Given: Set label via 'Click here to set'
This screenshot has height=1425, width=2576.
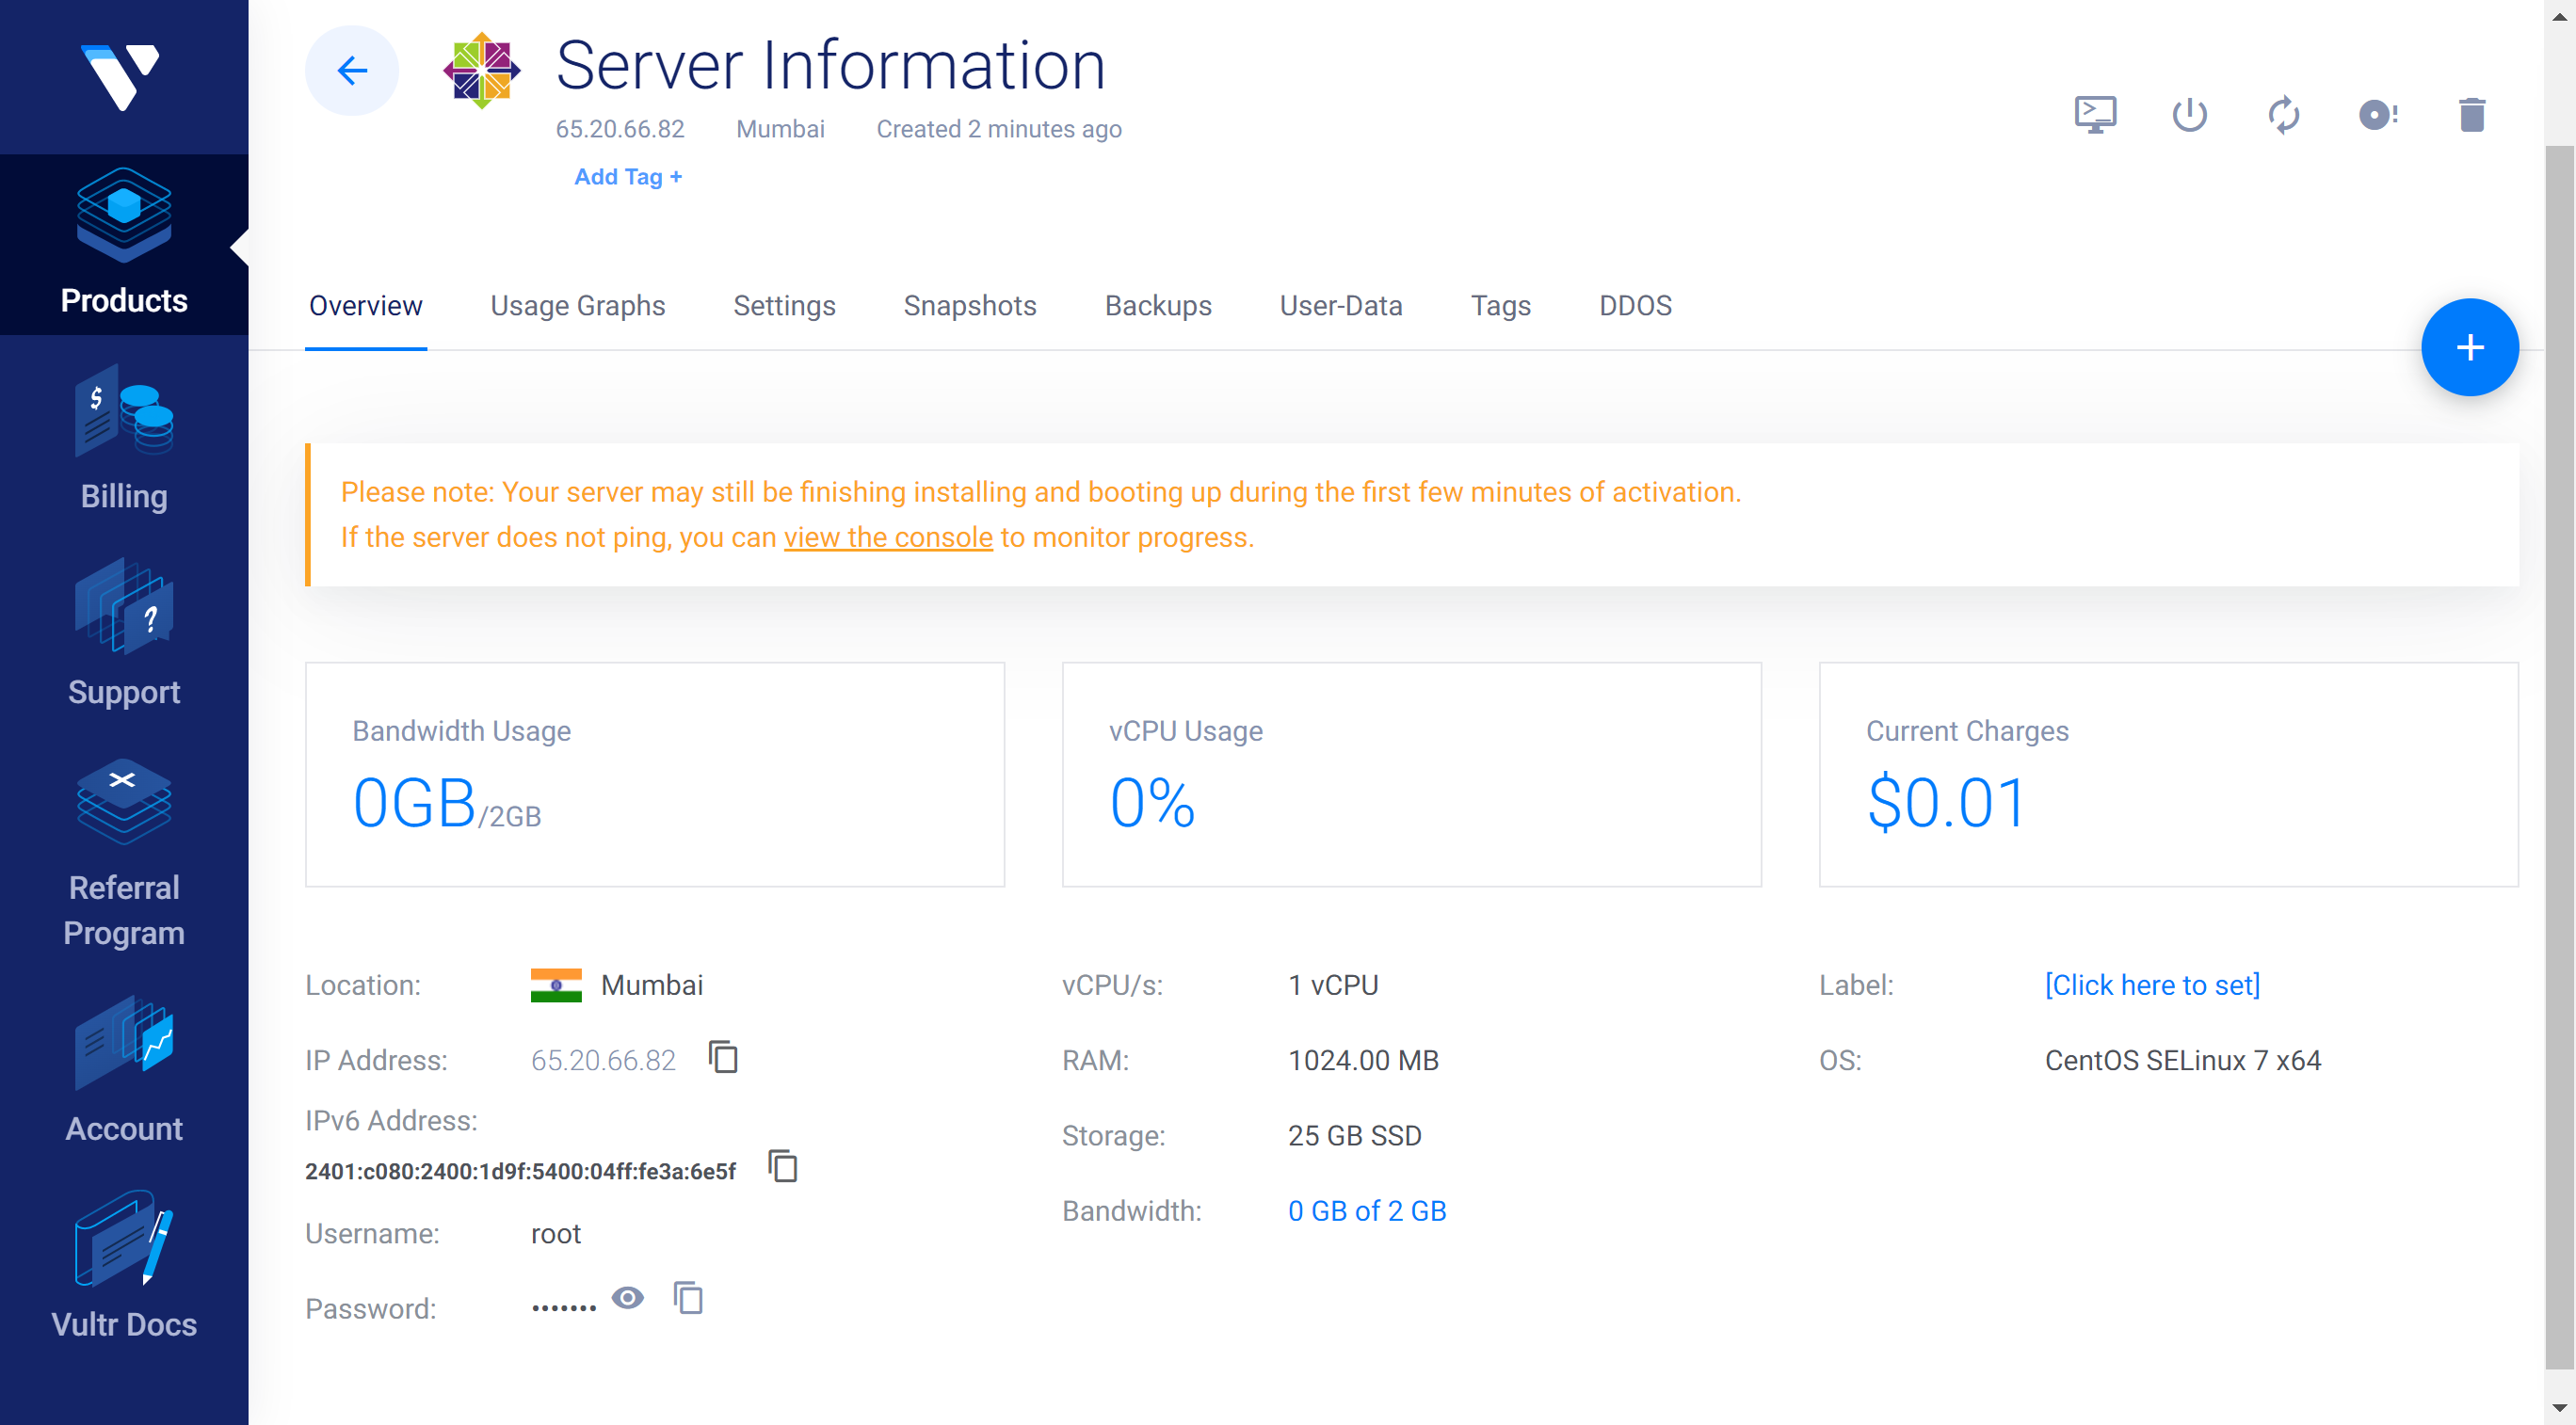Looking at the screenshot, I should click(x=2151, y=985).
